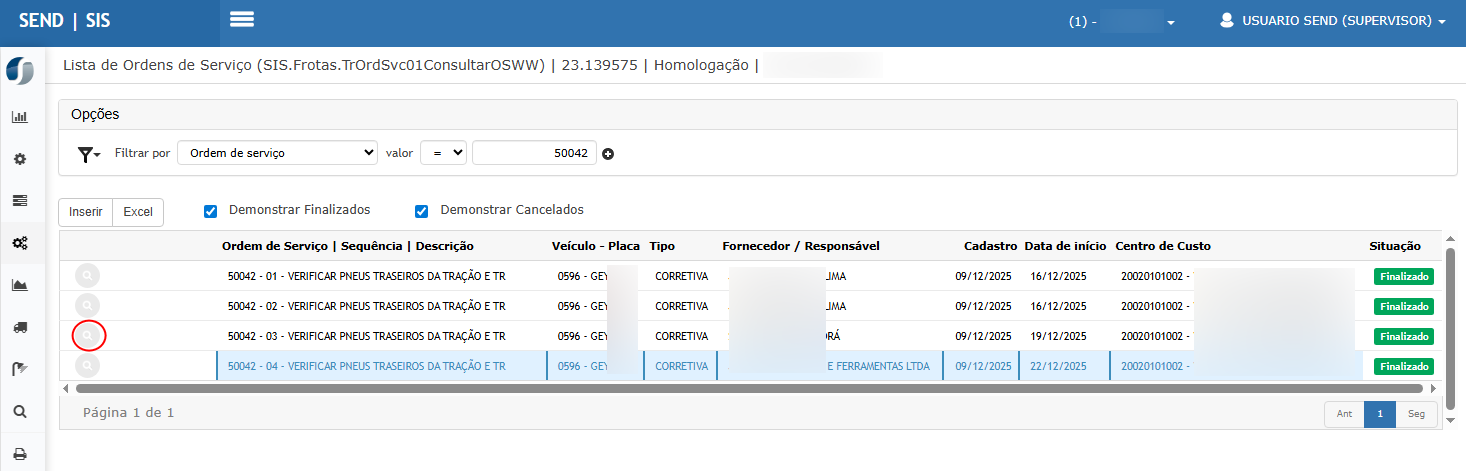Image resolution: width=1466 pixels, height=471 pixels.
Task: Click the Opções panel header
Action: [x=757, y=114]
